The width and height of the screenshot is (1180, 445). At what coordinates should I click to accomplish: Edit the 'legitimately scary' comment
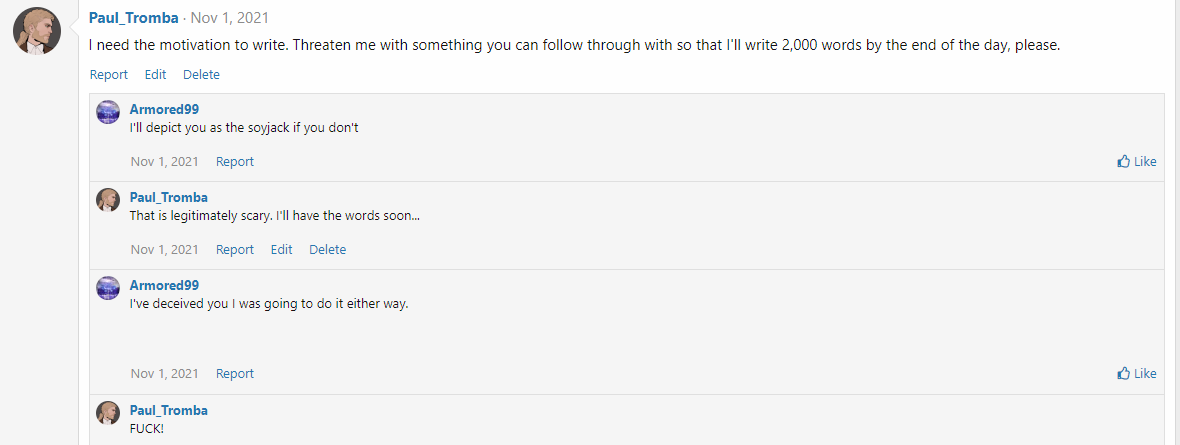click(x=282, y=250)
